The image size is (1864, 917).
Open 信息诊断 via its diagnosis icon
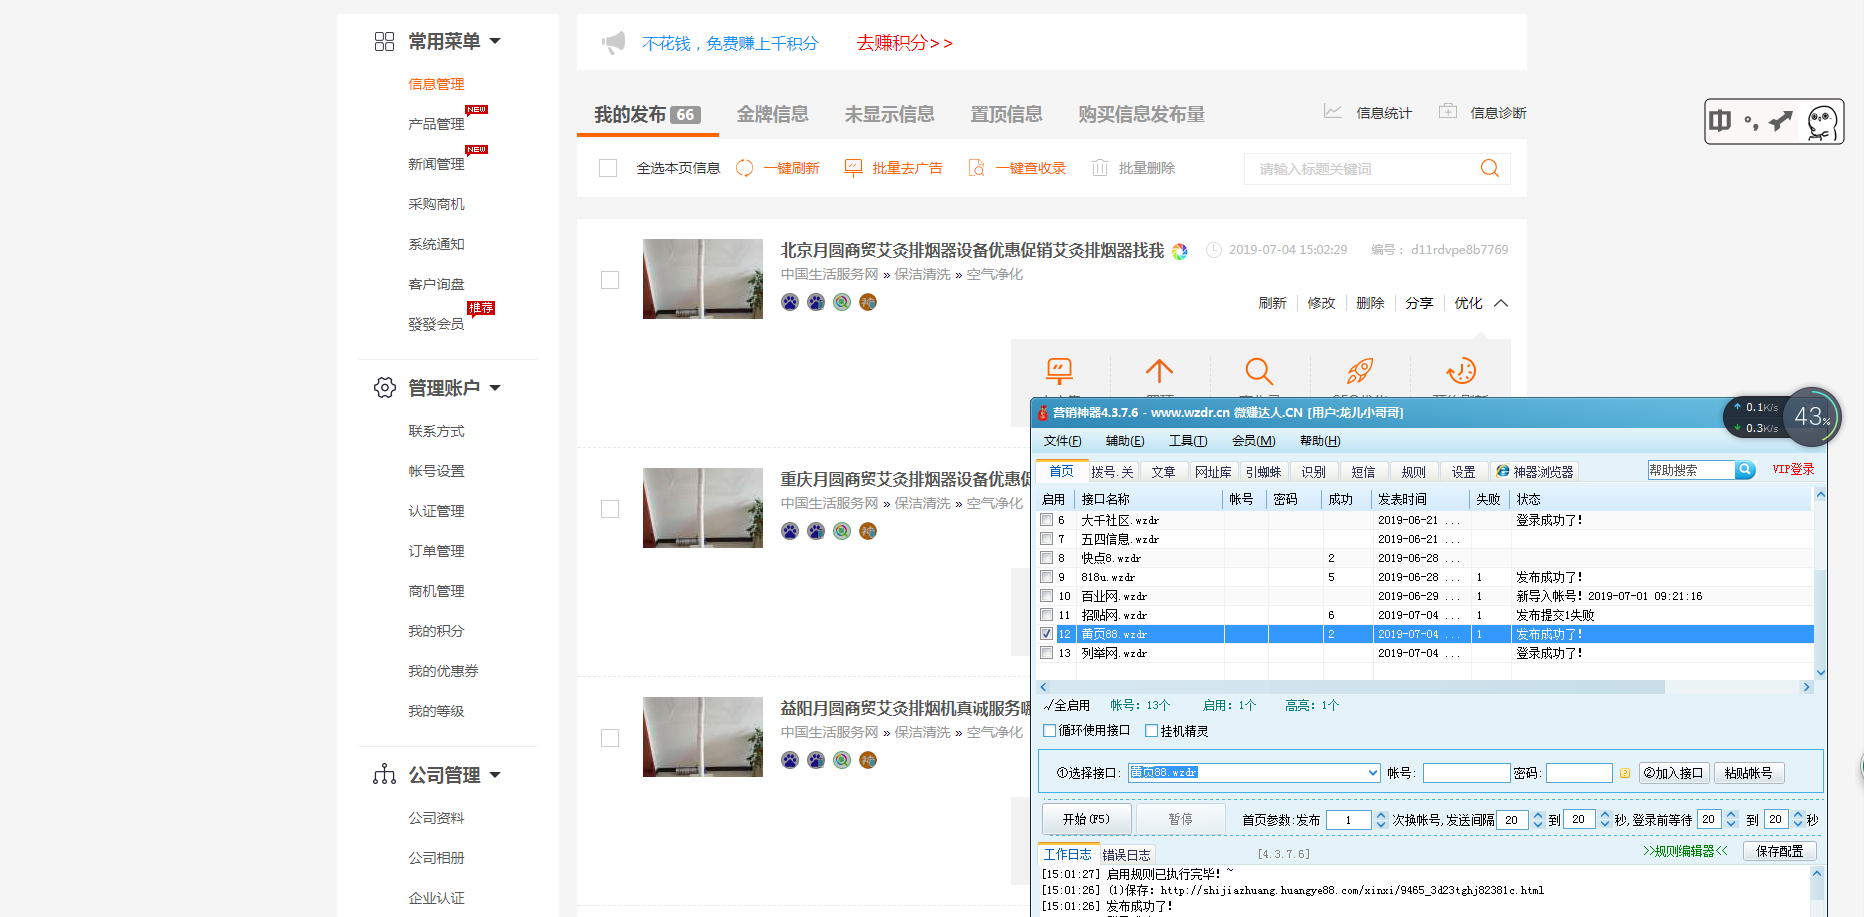pyautogui.click(x=1447, y=111)
